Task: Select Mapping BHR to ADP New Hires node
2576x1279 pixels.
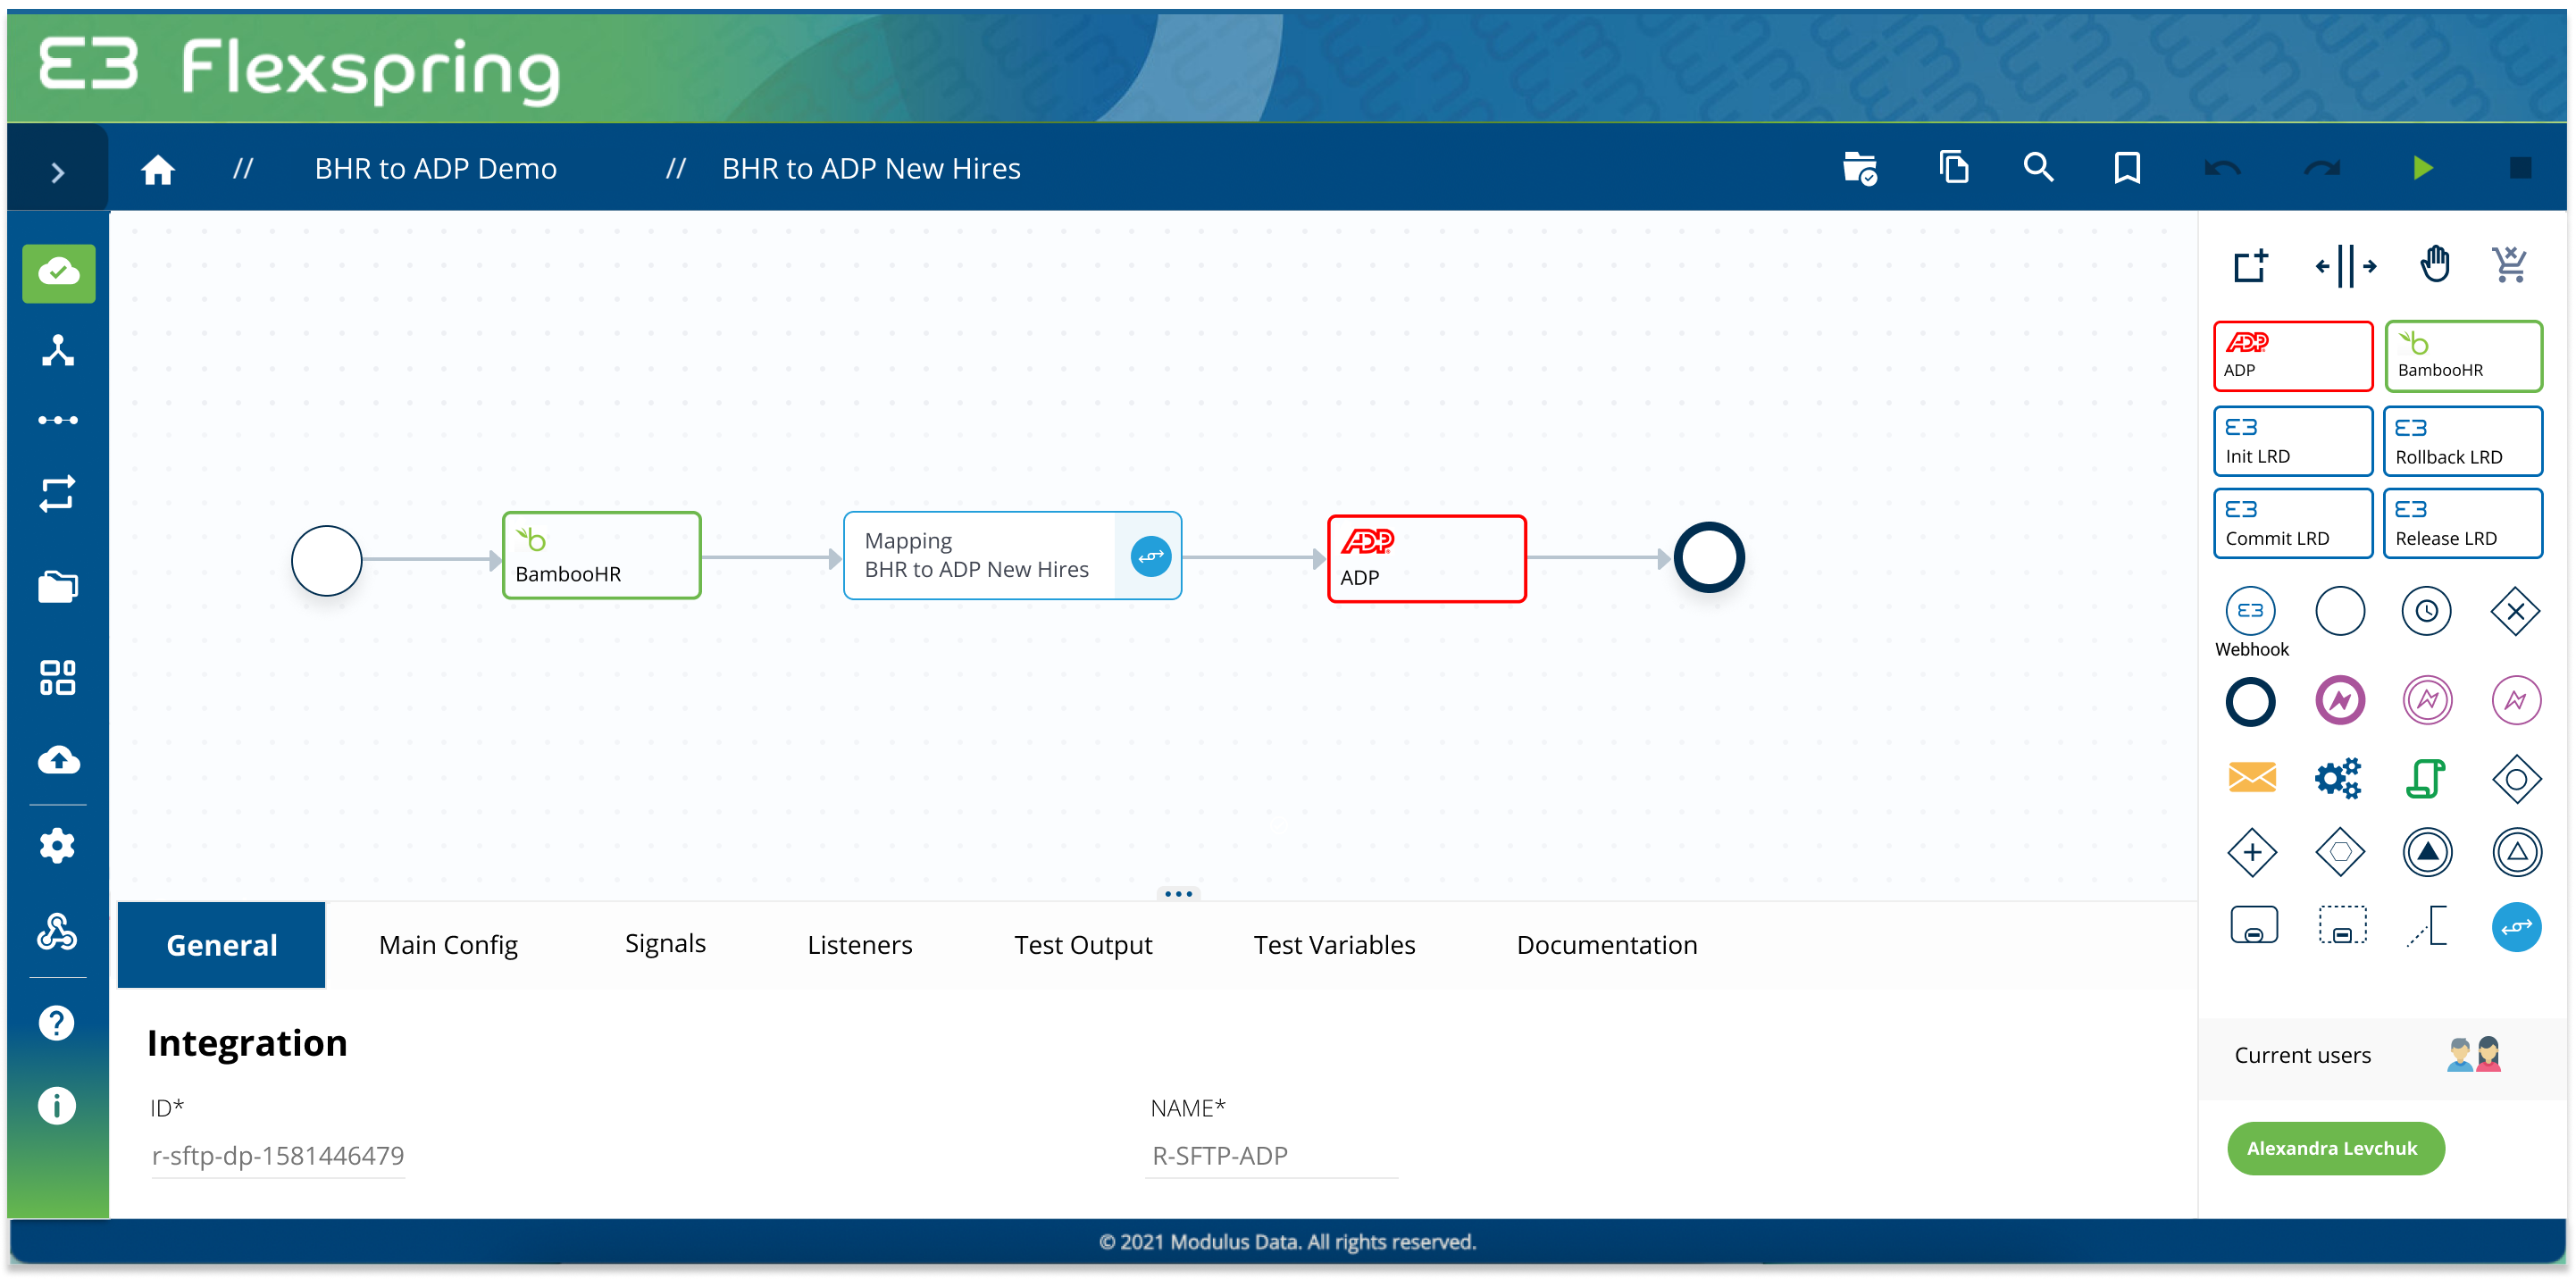Action: coord(1012,556)
